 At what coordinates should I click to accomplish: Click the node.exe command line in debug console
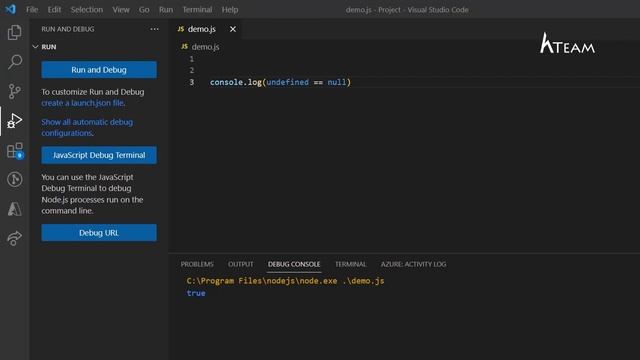285,281
